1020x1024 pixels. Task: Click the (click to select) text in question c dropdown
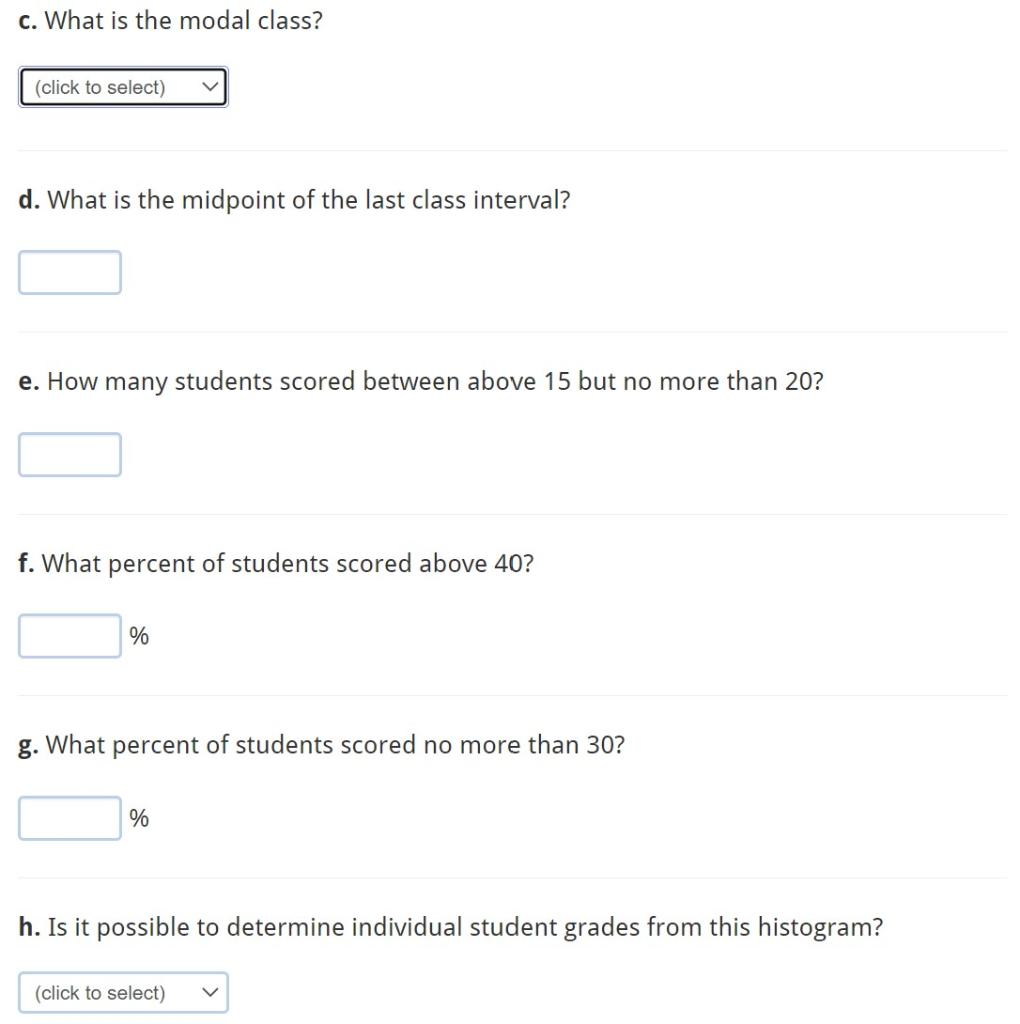[95, 87]
